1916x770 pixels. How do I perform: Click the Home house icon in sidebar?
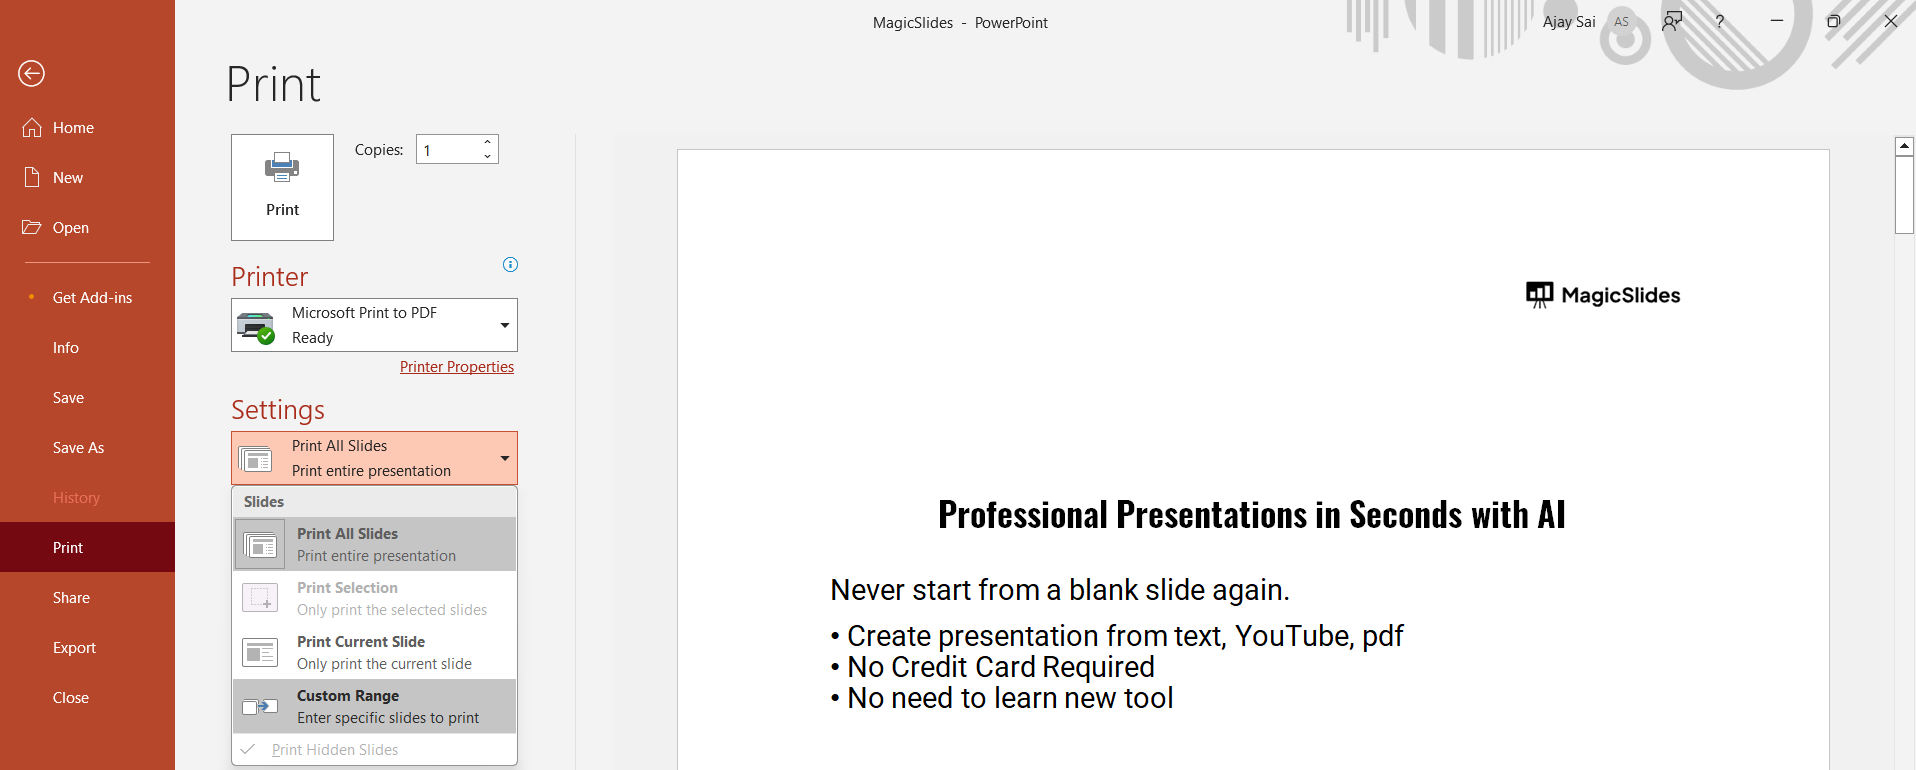pos(32,128)
